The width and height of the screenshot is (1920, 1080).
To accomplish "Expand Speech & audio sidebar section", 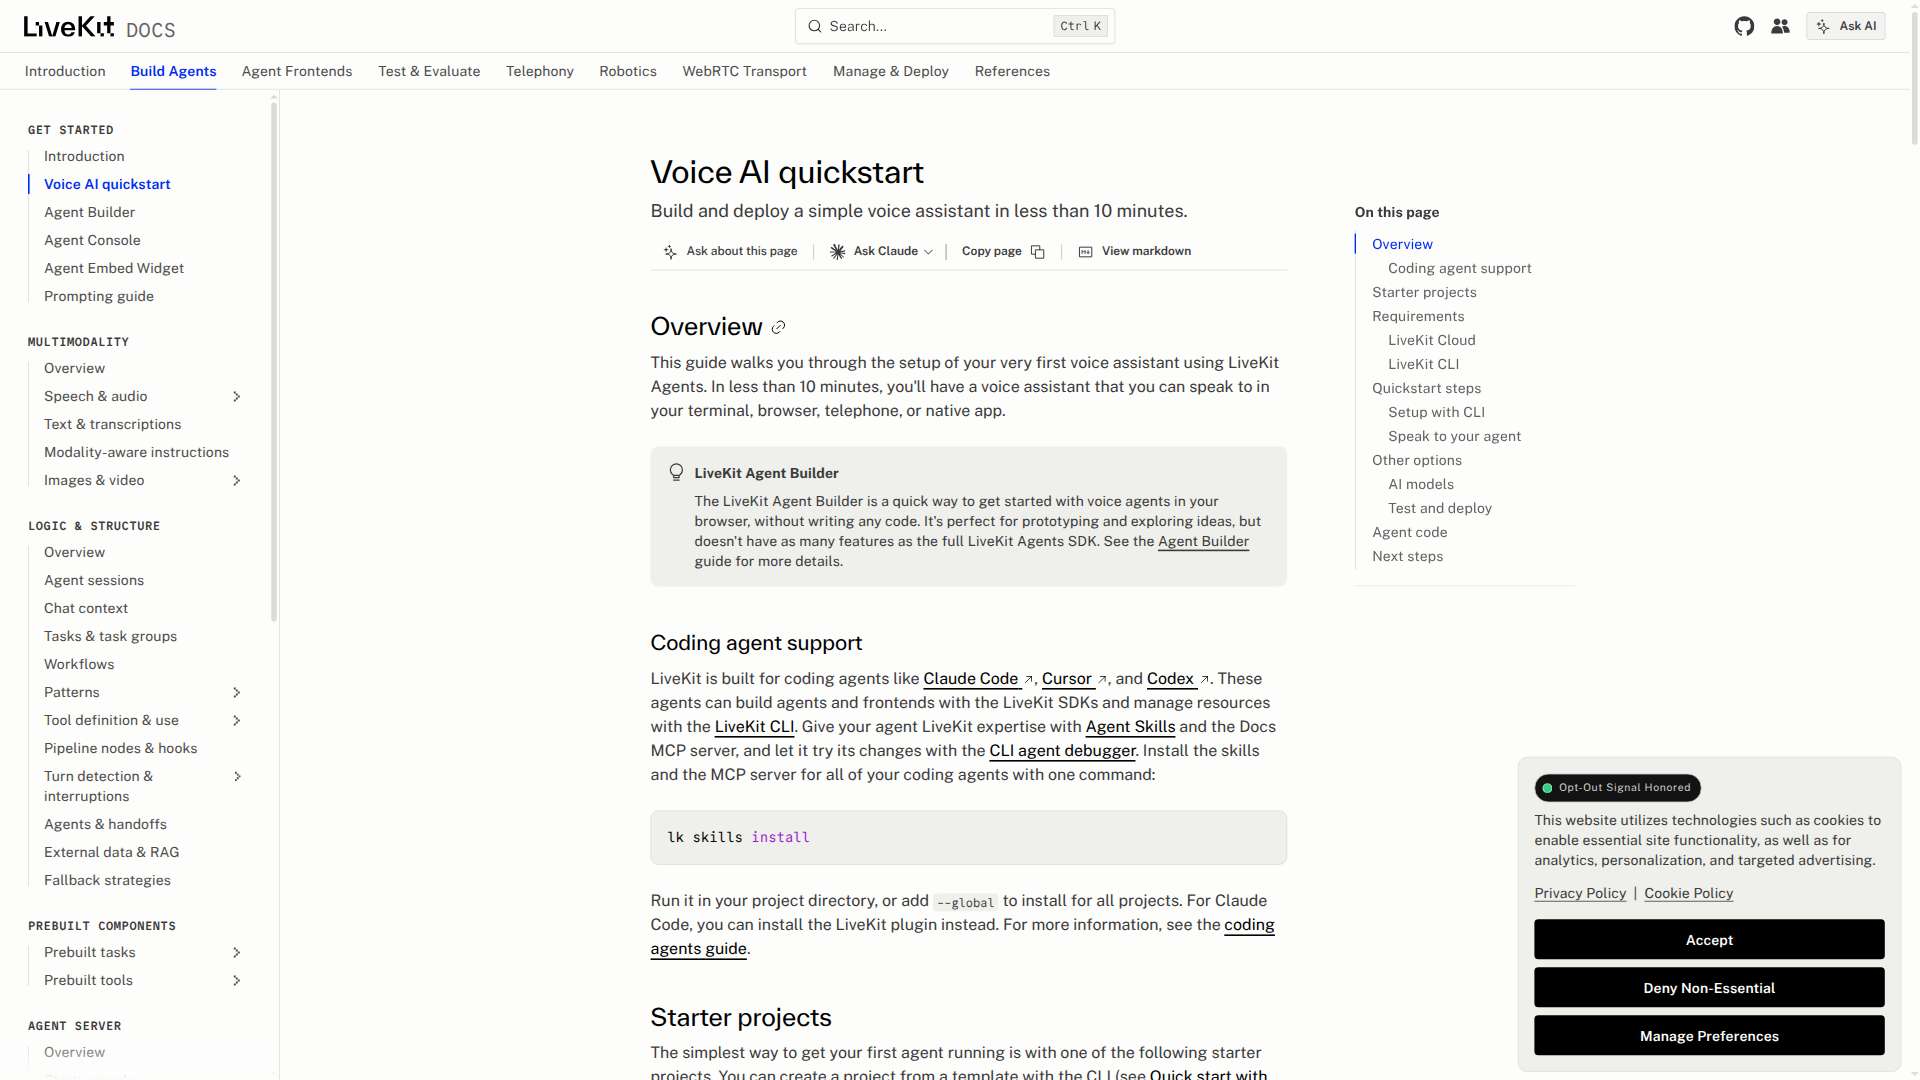I will [x=237, y=397].
